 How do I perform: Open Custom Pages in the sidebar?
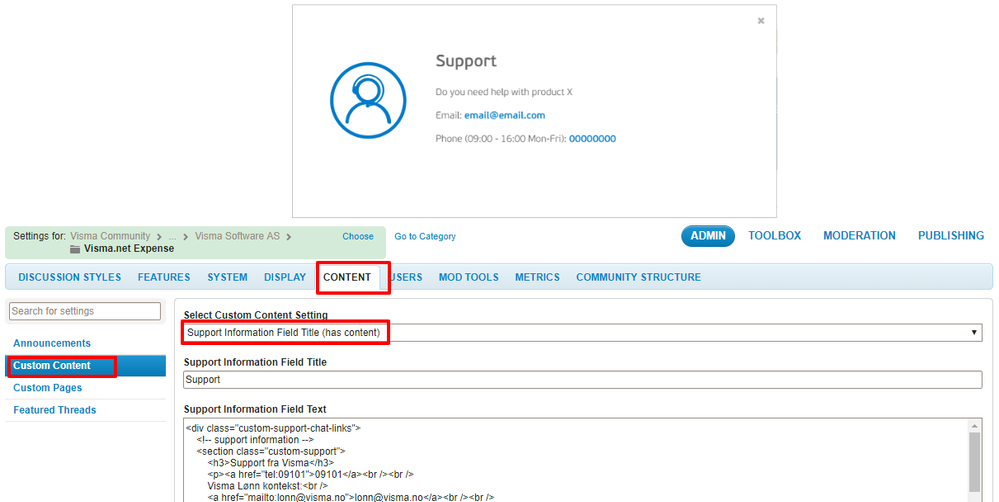point(48,388)
